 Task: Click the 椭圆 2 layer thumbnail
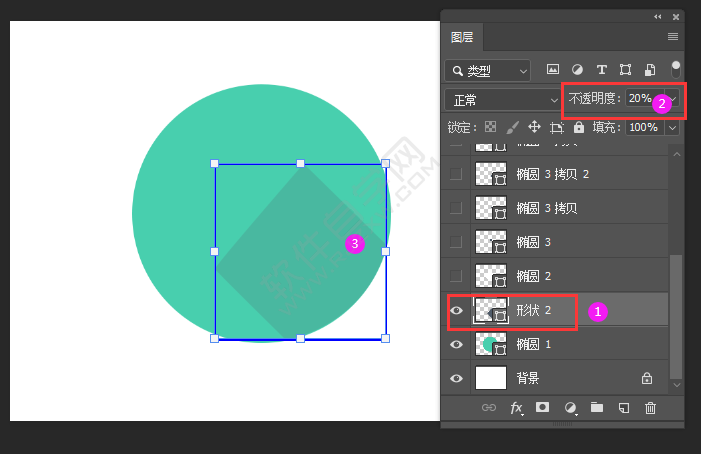491,276
